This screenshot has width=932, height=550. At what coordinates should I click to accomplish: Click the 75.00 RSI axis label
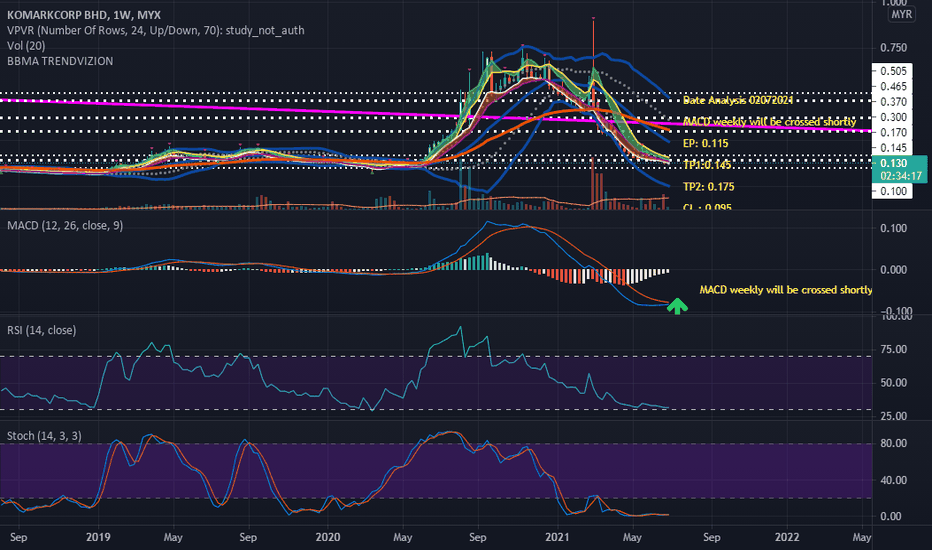pyautogui.click(x=893, y=350)
